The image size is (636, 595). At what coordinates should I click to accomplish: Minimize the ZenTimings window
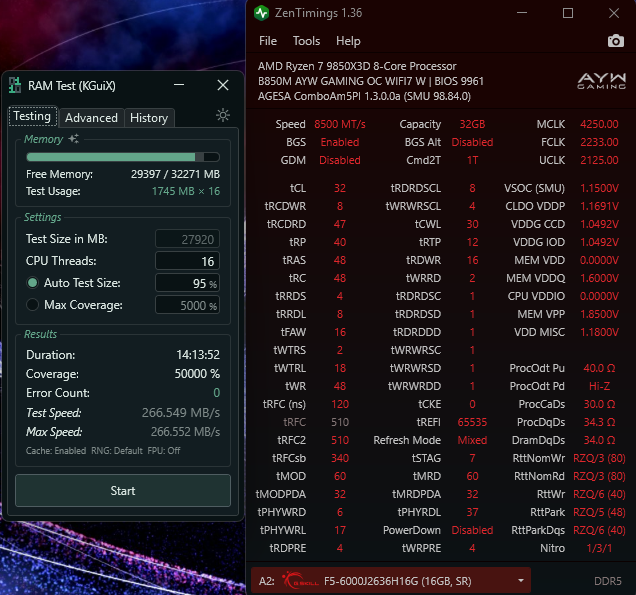coord(522,13)
